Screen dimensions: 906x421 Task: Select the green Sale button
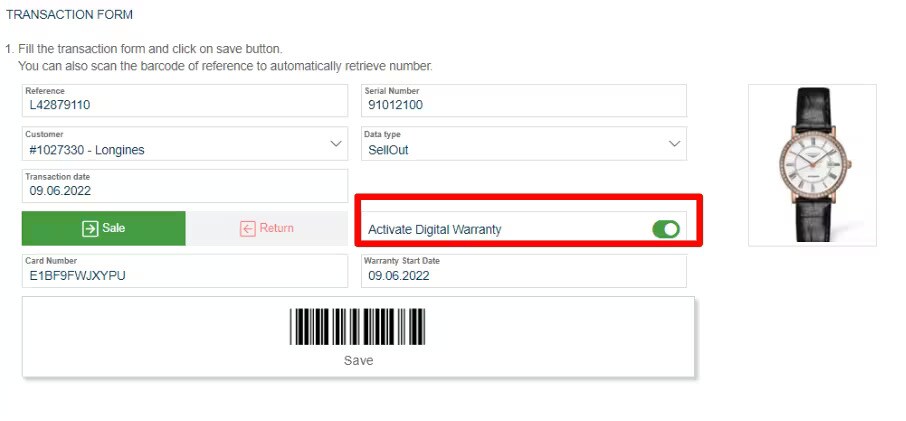coord(103,228)
